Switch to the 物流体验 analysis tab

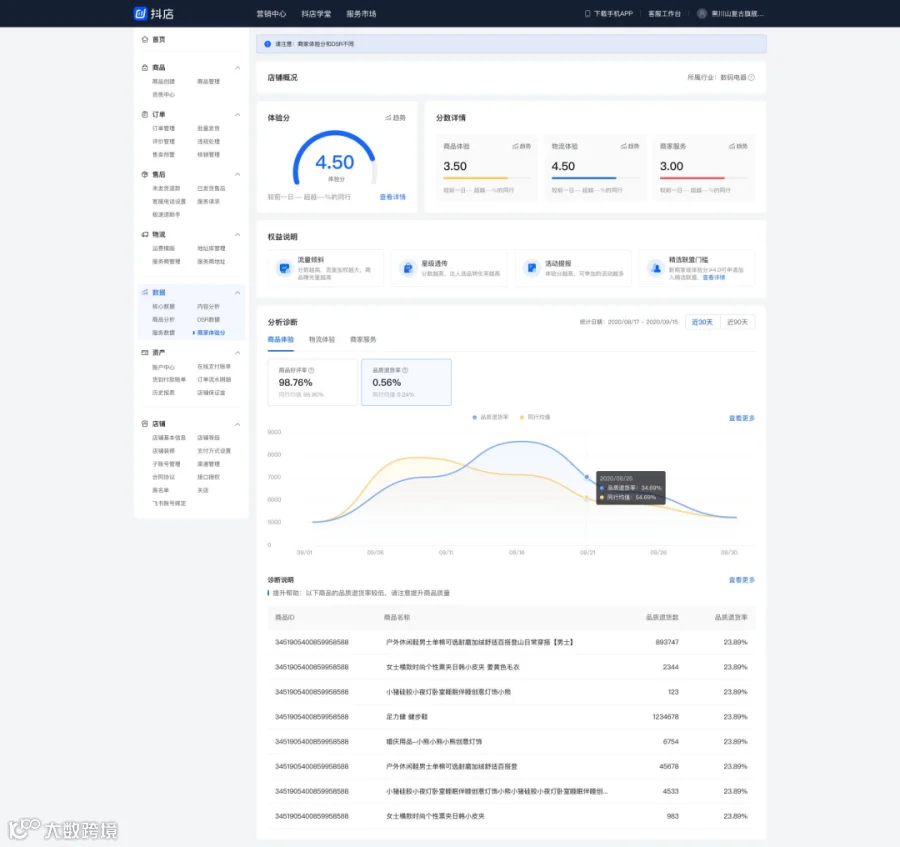pyautogui.click(x=321, y=340)
